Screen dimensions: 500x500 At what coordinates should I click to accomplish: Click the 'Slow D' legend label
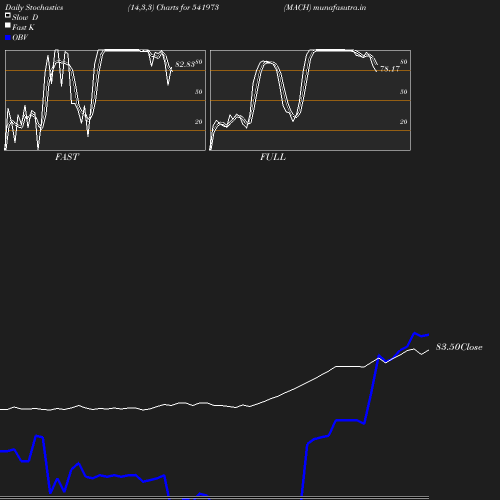(25, 17)
